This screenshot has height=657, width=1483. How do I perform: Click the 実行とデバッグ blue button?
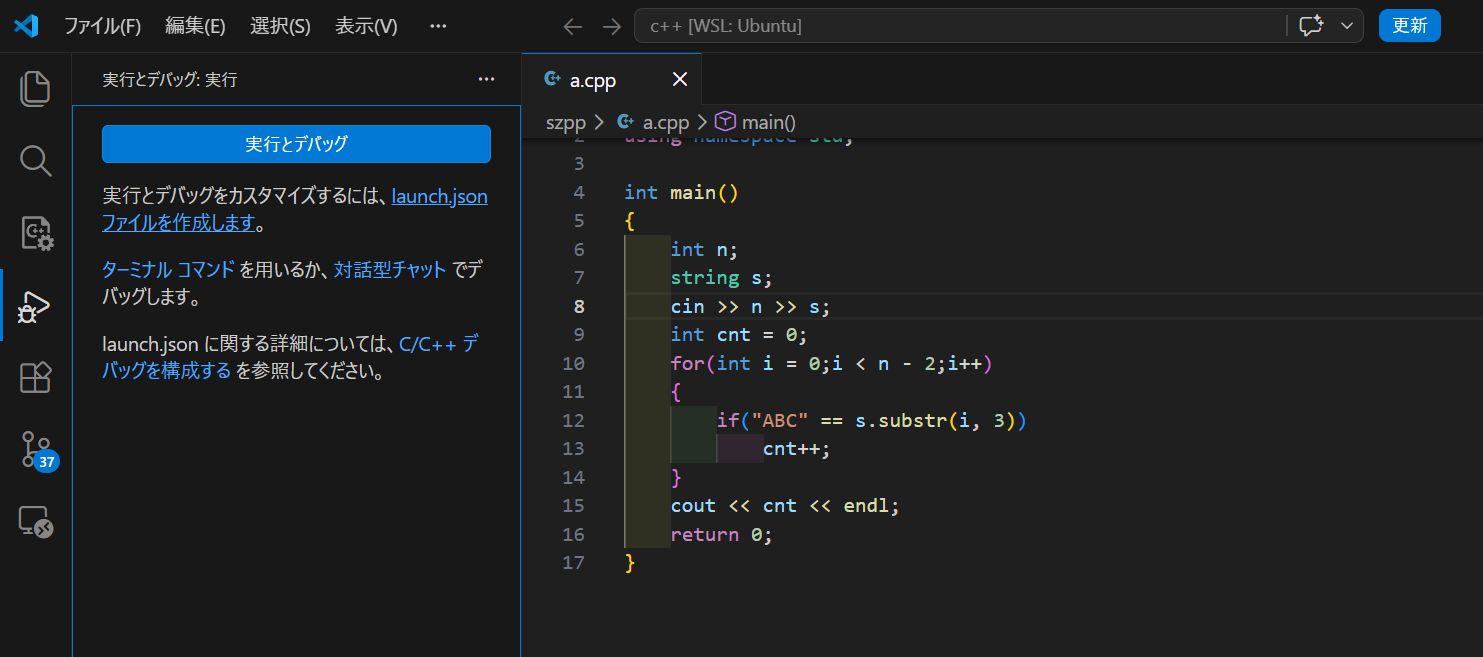pyautogui.click(x=296, y=144)
